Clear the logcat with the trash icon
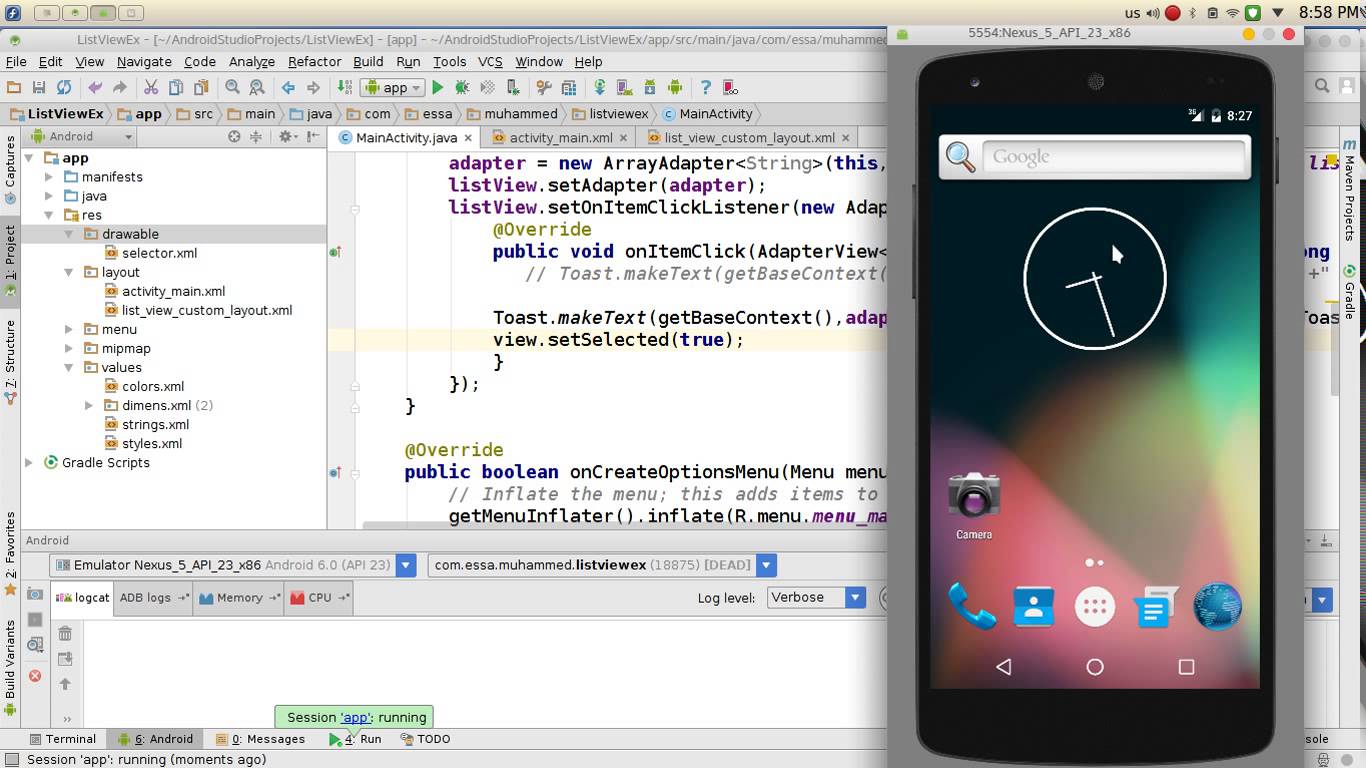This screenshot has height=768, width=1366. pos(63,632)
